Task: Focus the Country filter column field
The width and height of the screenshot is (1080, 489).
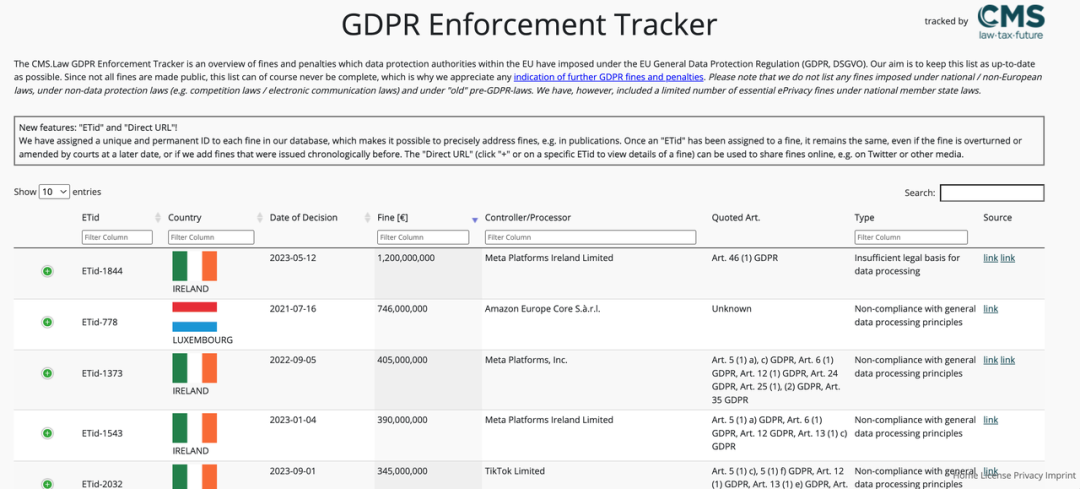Action: 211,237
